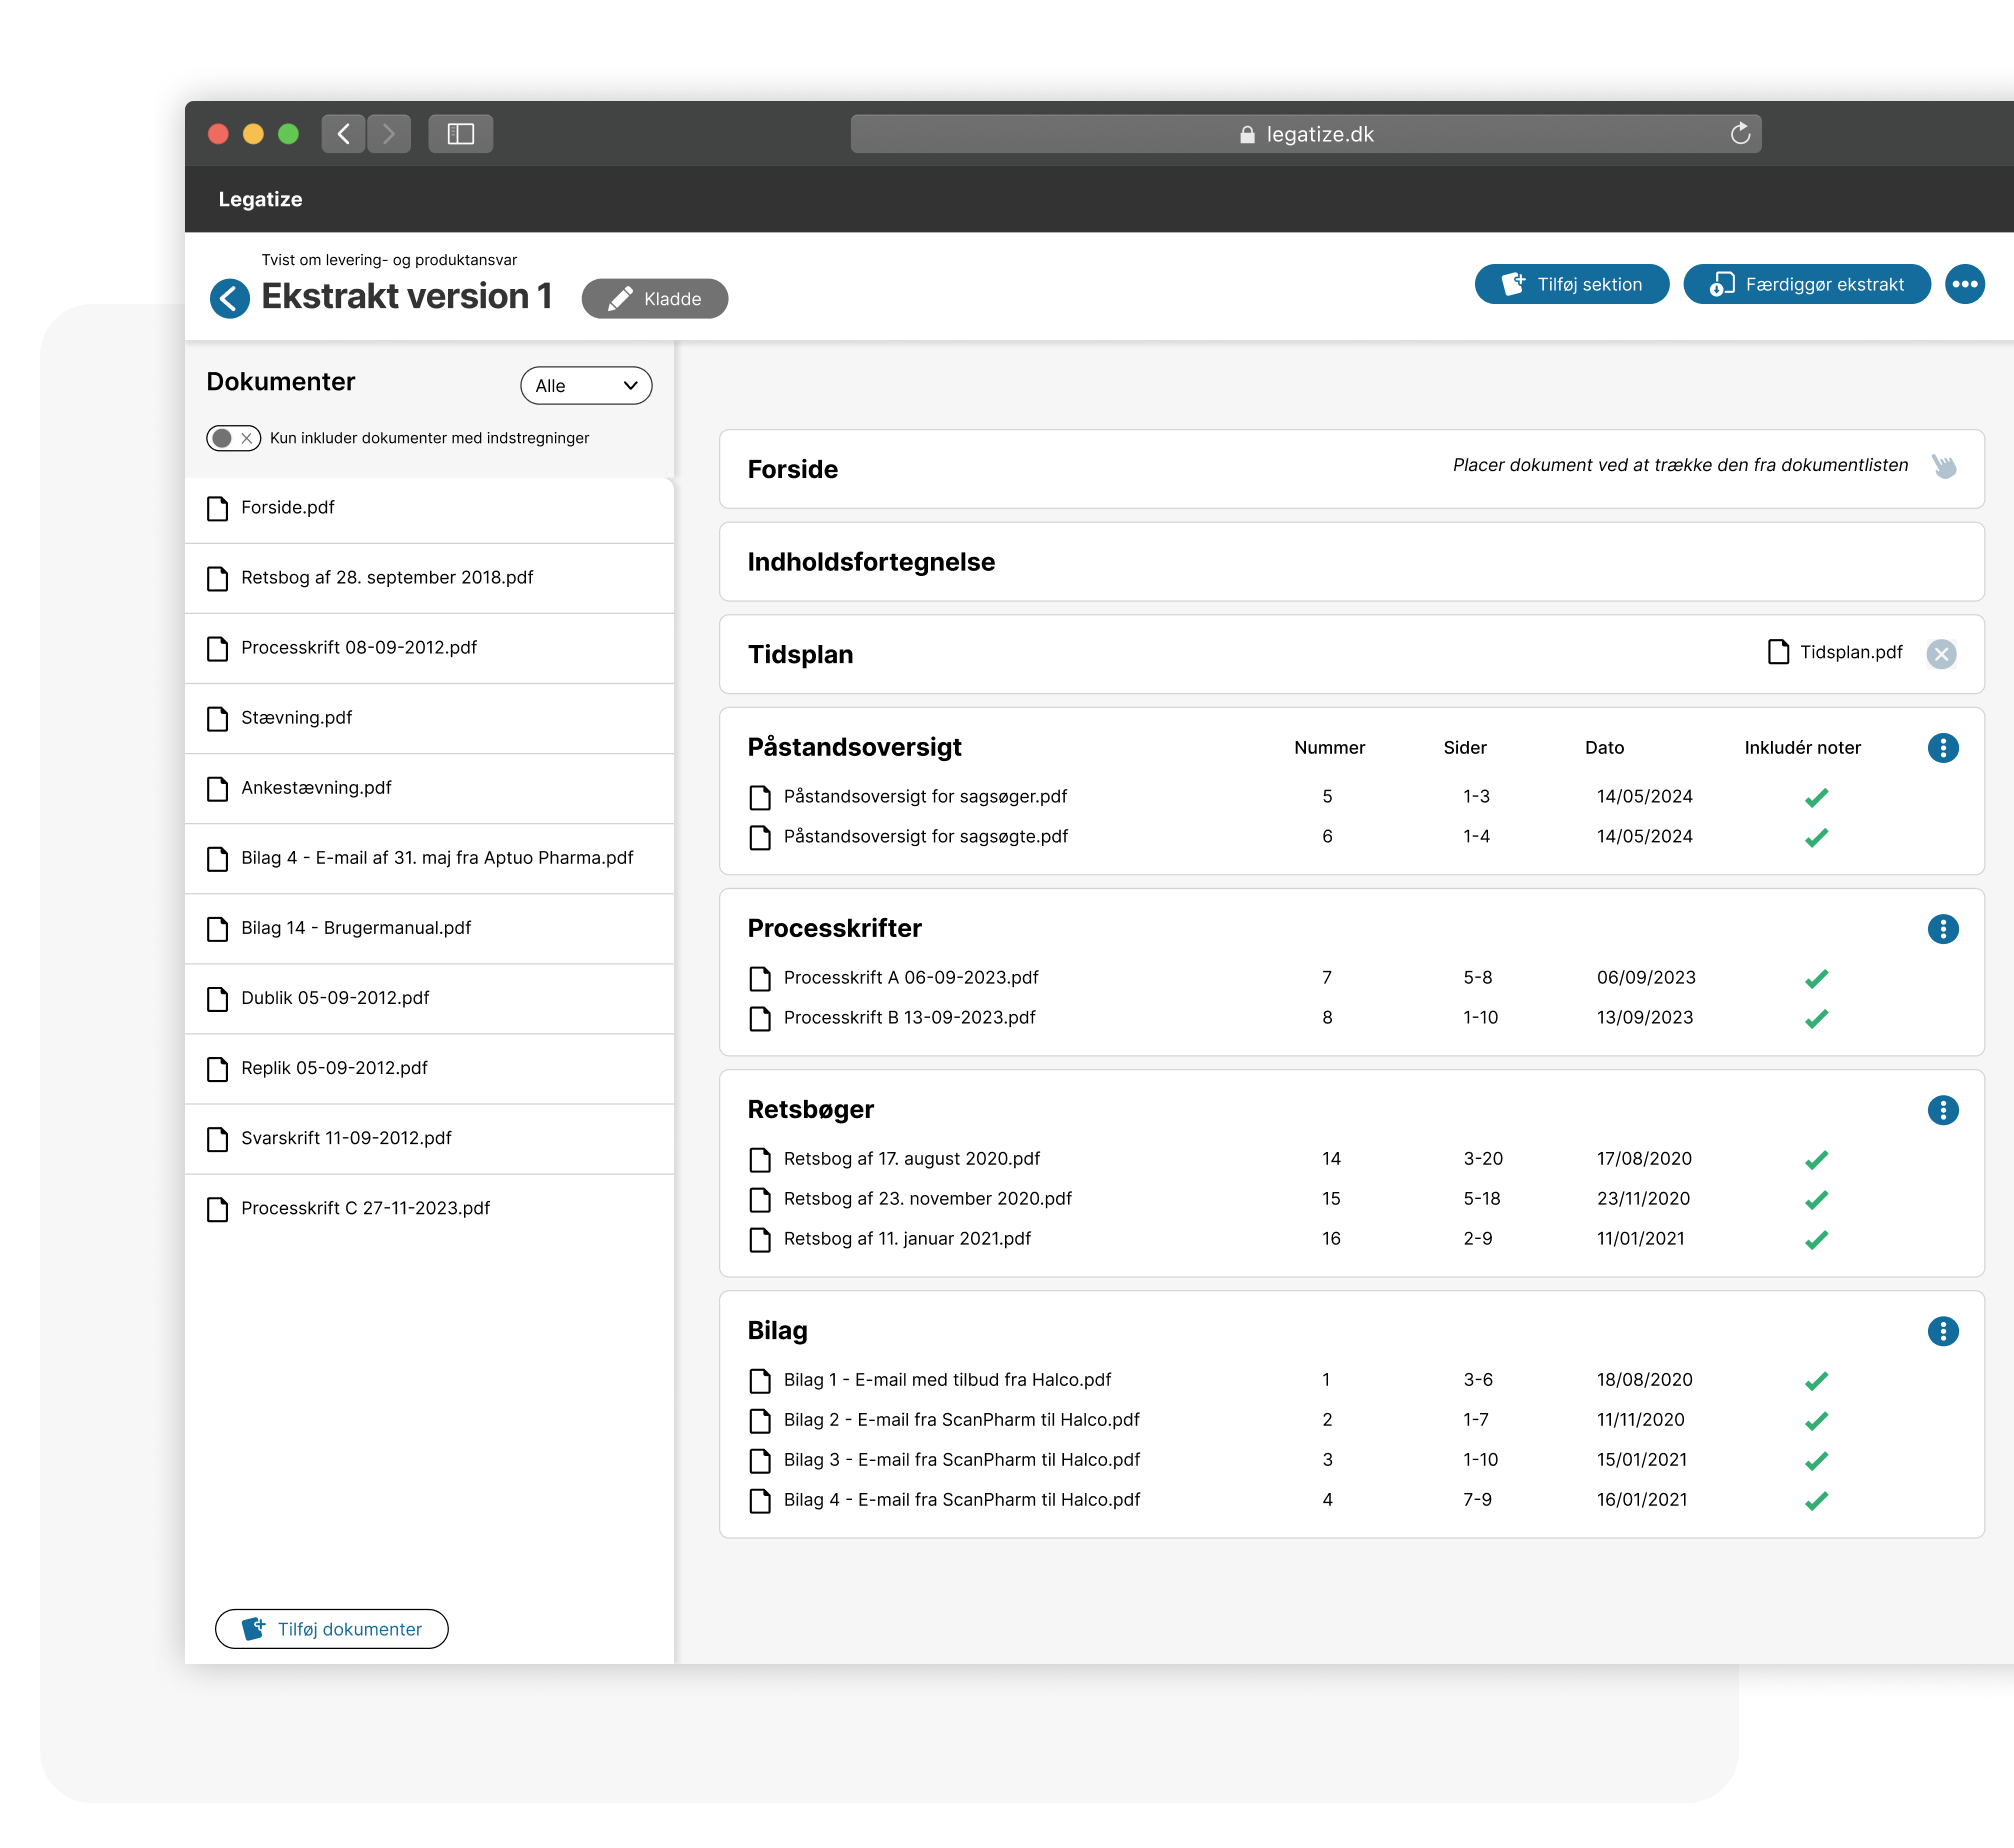Click the Inkludér noter column header
The image size is (2014, 1848).
pos(1802,747)
